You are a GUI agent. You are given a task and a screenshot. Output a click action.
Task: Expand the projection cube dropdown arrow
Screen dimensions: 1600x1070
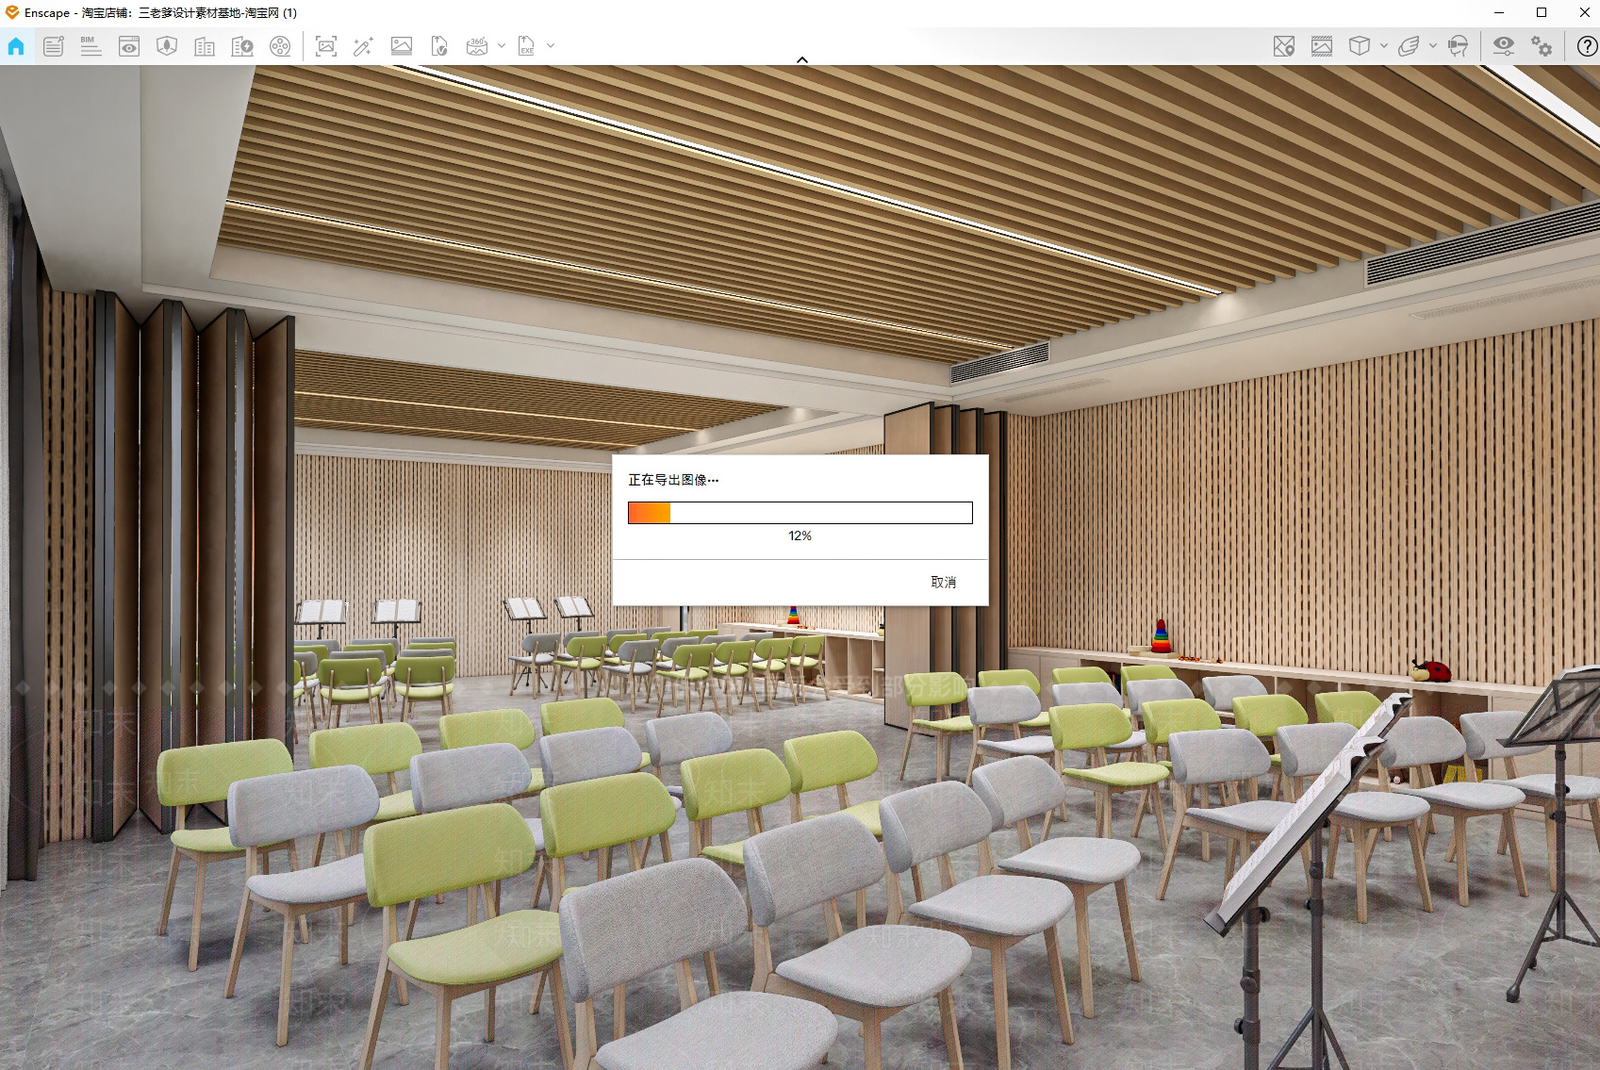pos(1383,46)
